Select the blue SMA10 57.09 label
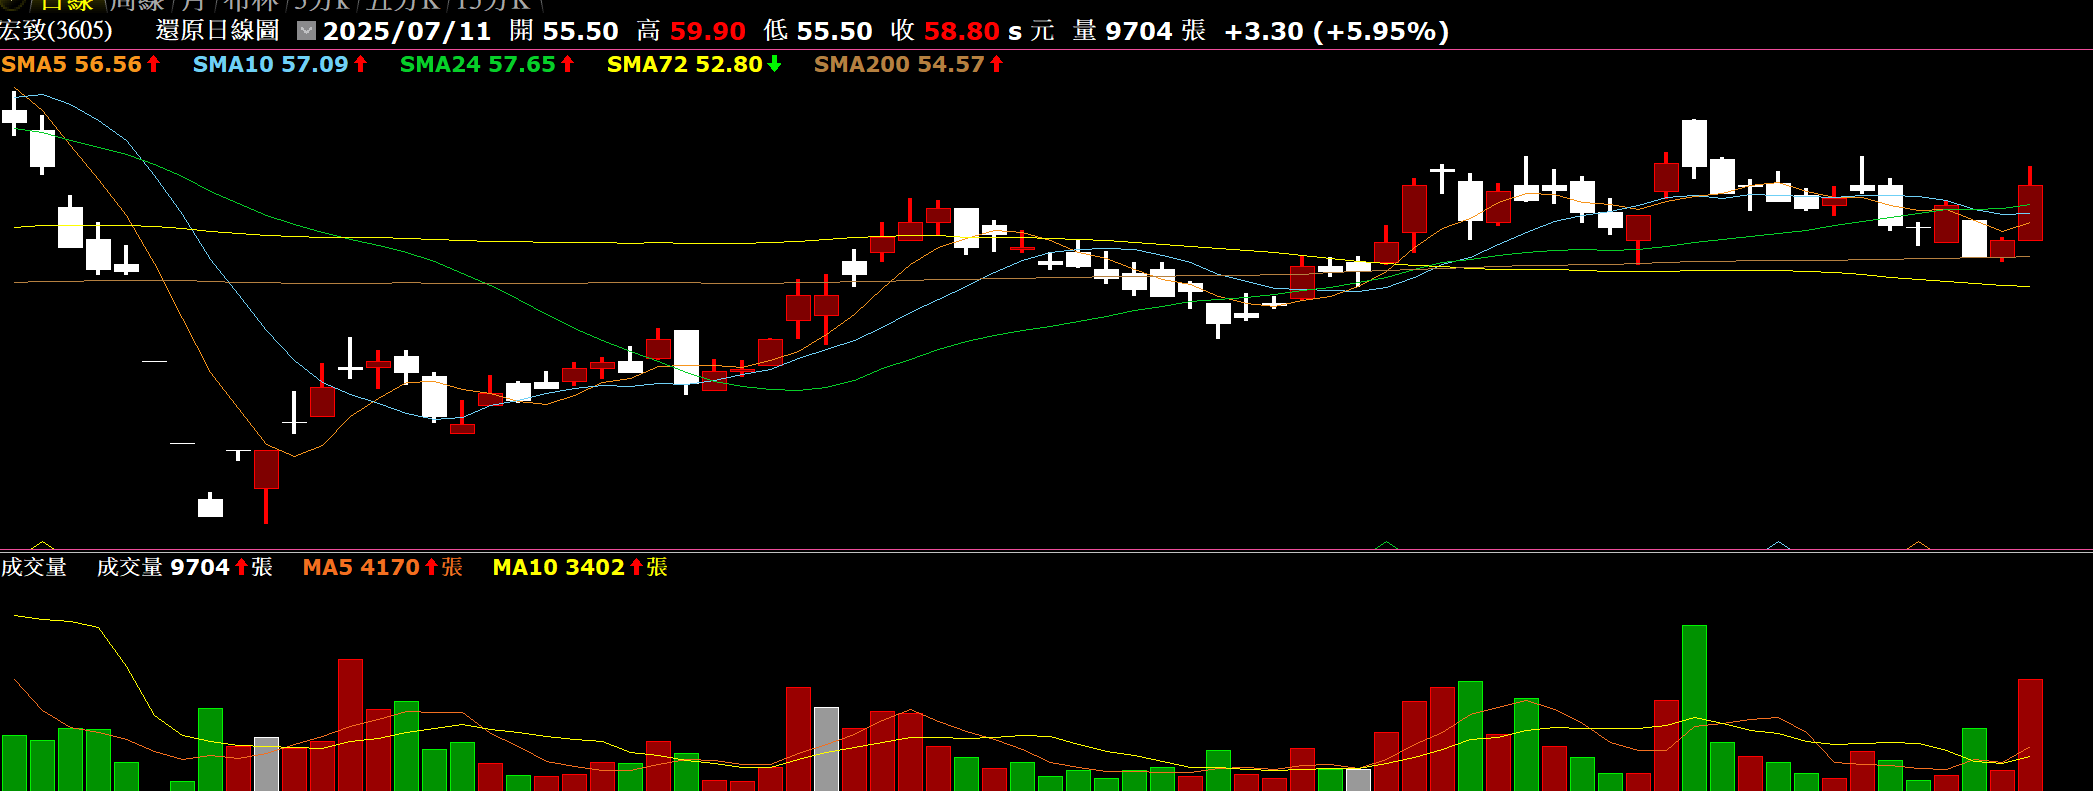The image size is (2093, 791). tap(270, 64)
